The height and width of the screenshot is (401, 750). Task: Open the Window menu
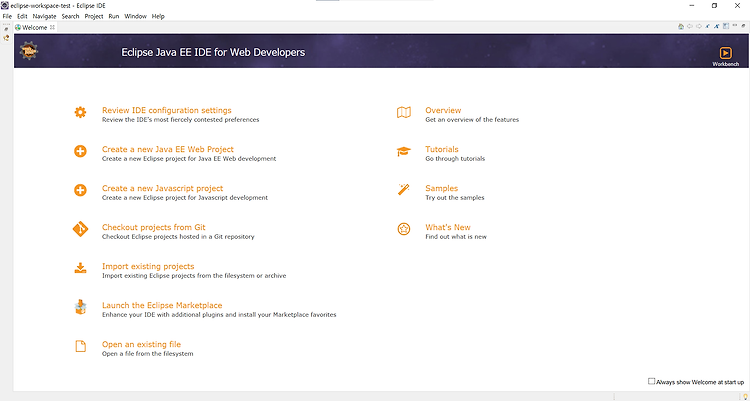click(135, 16)
